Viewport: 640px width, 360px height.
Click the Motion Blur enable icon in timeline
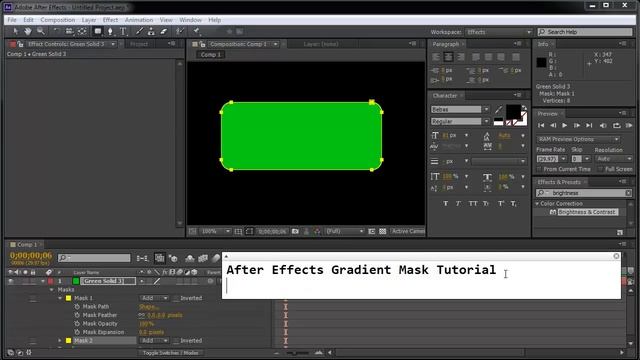pyautogui.click(x=216, y=258)
